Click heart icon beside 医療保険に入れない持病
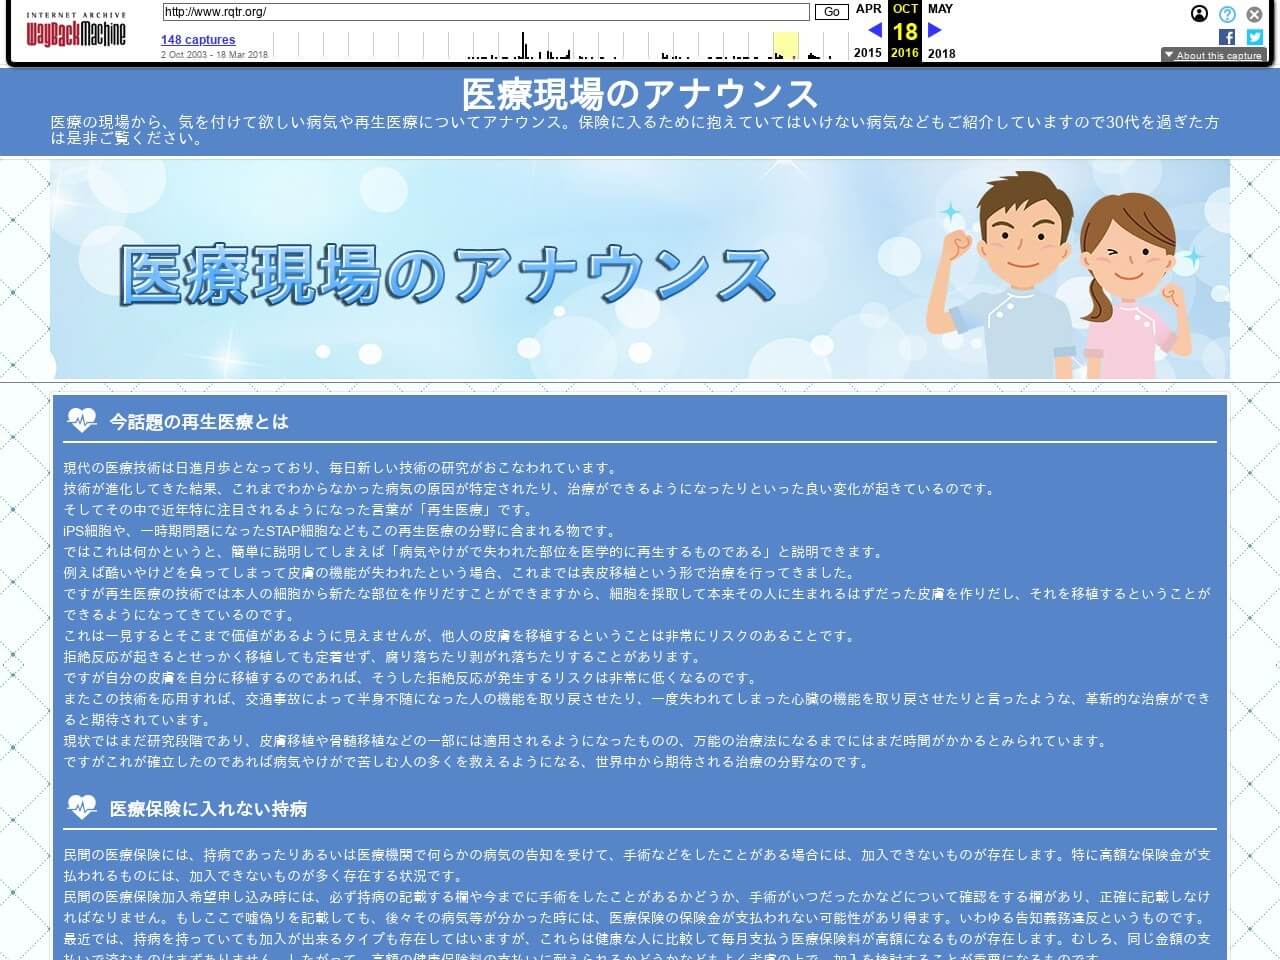This screenshot has height=960, width=1280. click(82, 807)
